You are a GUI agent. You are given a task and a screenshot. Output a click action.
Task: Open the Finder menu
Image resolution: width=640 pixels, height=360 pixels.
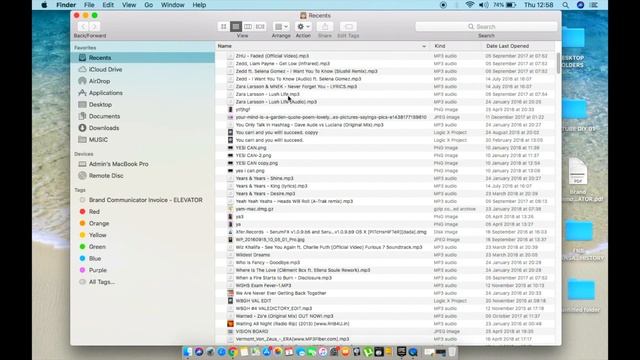[x=66, y=5]
